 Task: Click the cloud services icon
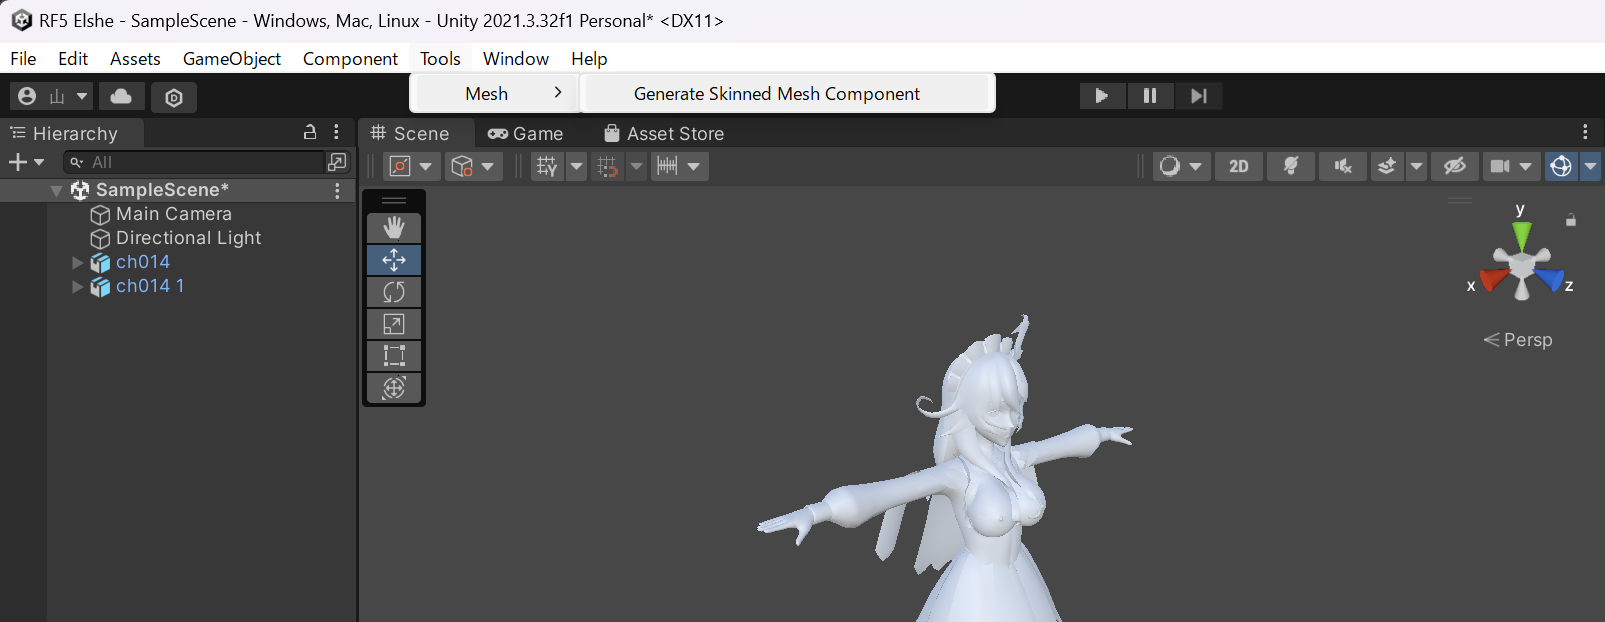tap(121, 96)
